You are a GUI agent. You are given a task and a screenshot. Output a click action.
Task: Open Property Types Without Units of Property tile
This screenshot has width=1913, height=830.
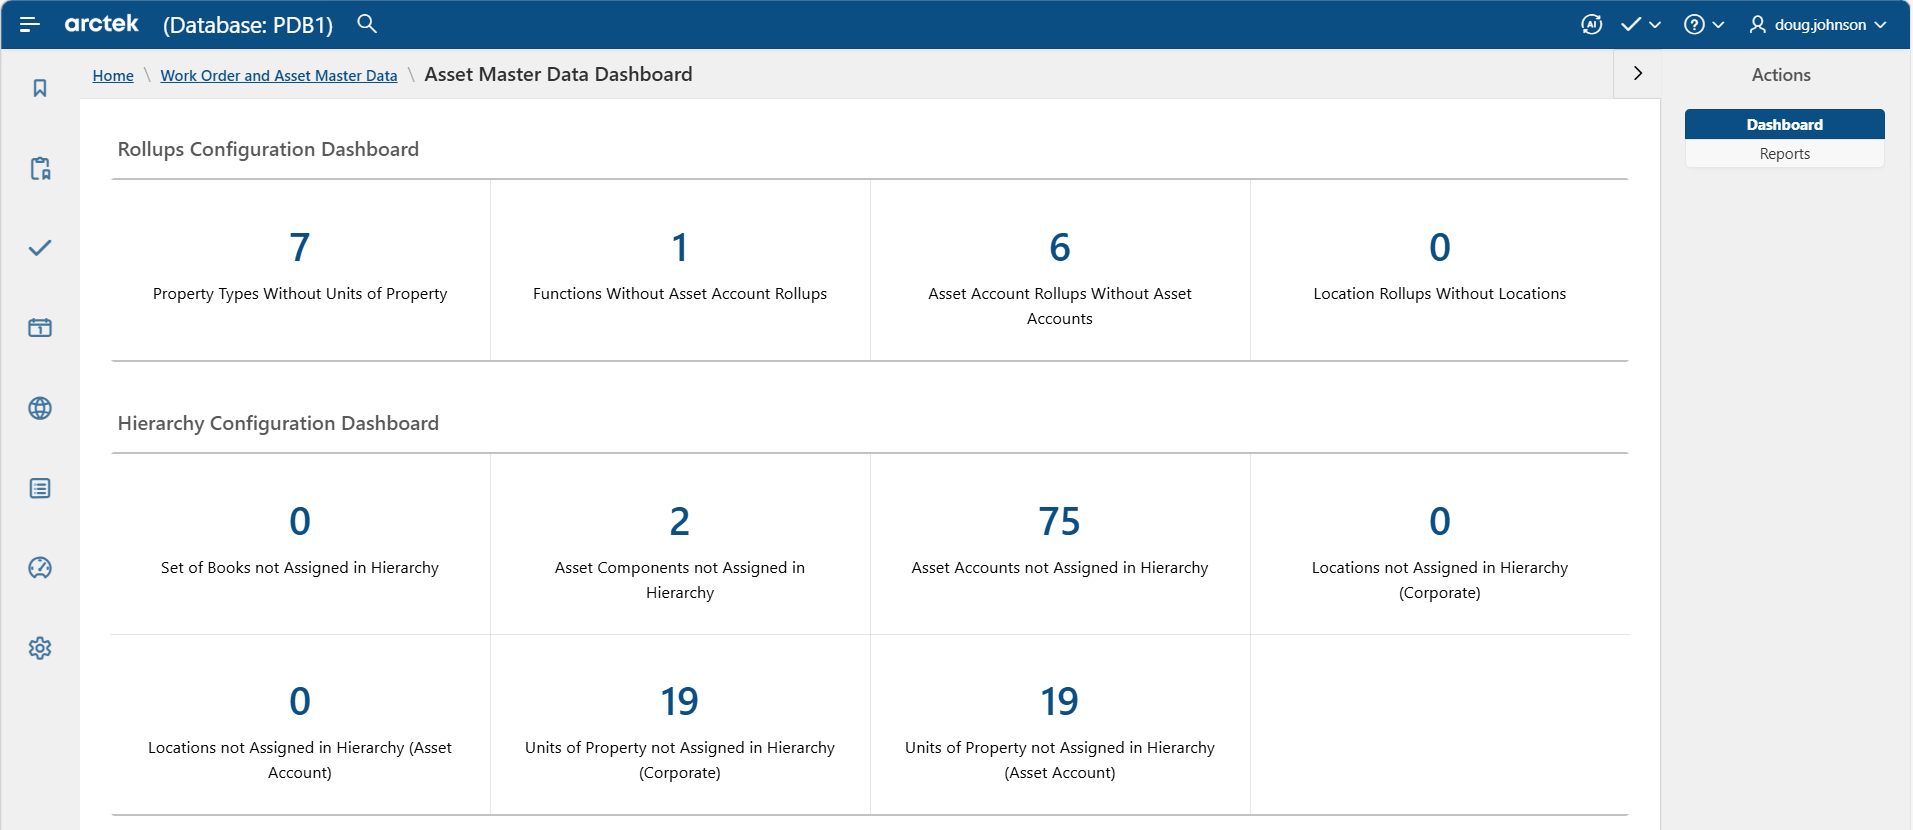(300, 270)
